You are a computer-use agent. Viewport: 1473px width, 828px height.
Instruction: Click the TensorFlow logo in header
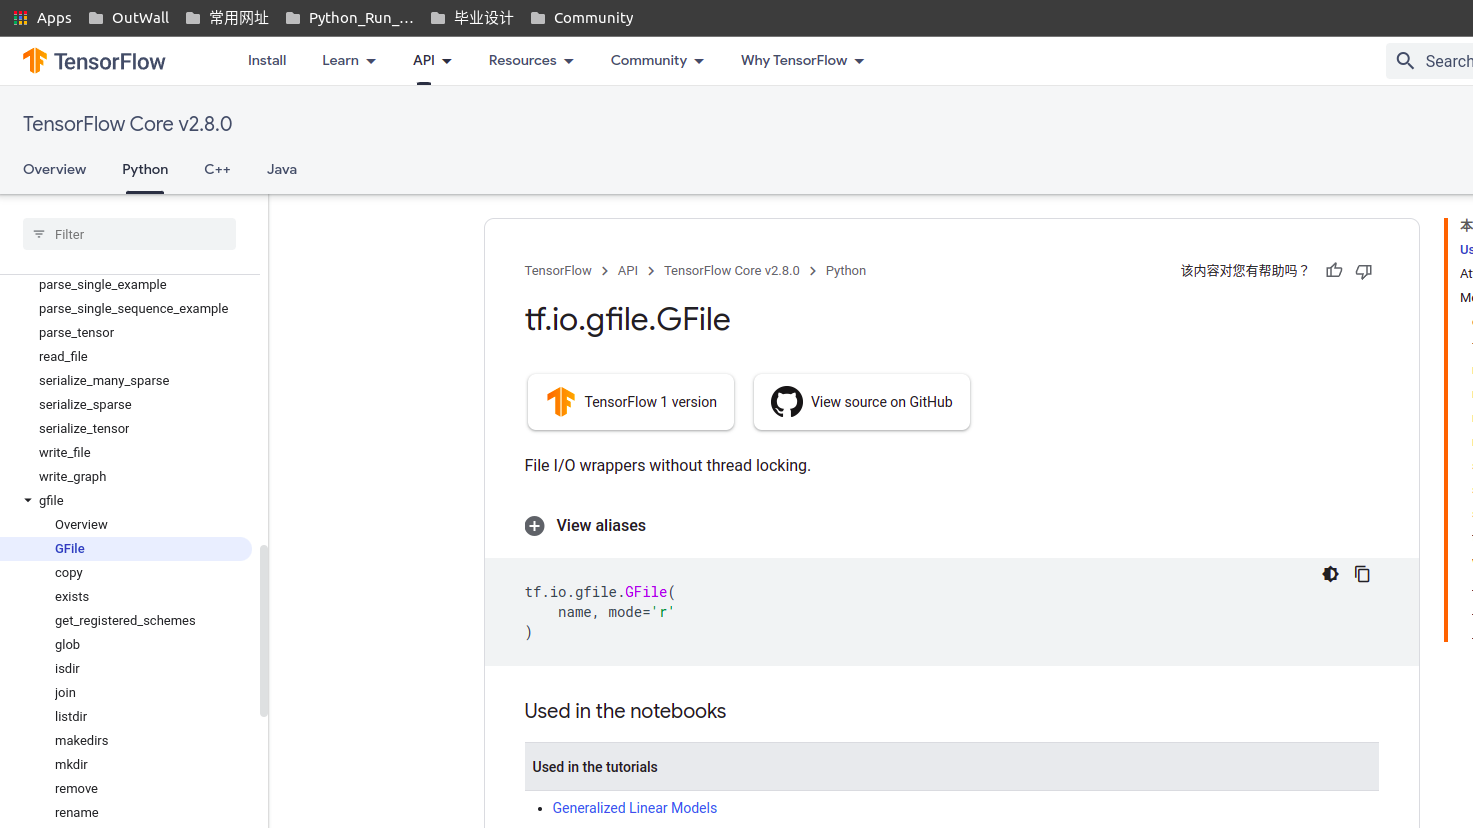pyautogui.click(x=94, y=61)
